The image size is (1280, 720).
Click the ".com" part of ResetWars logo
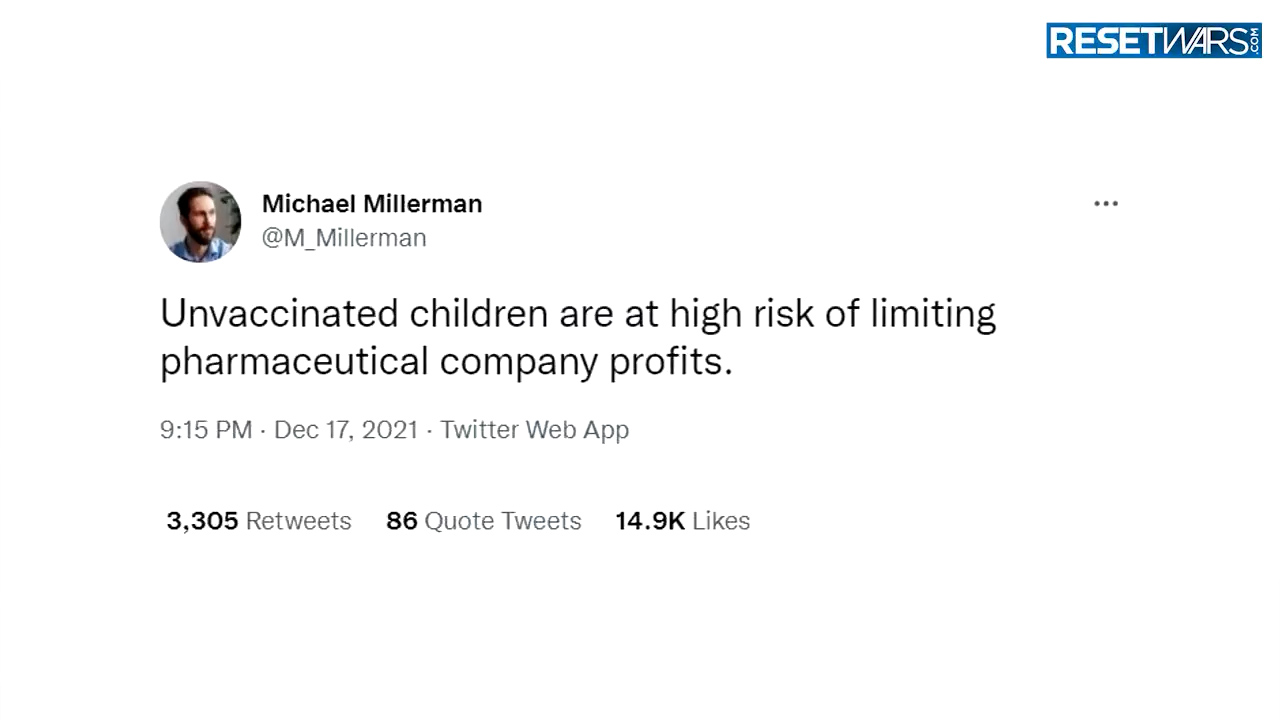coord(1255,41)
